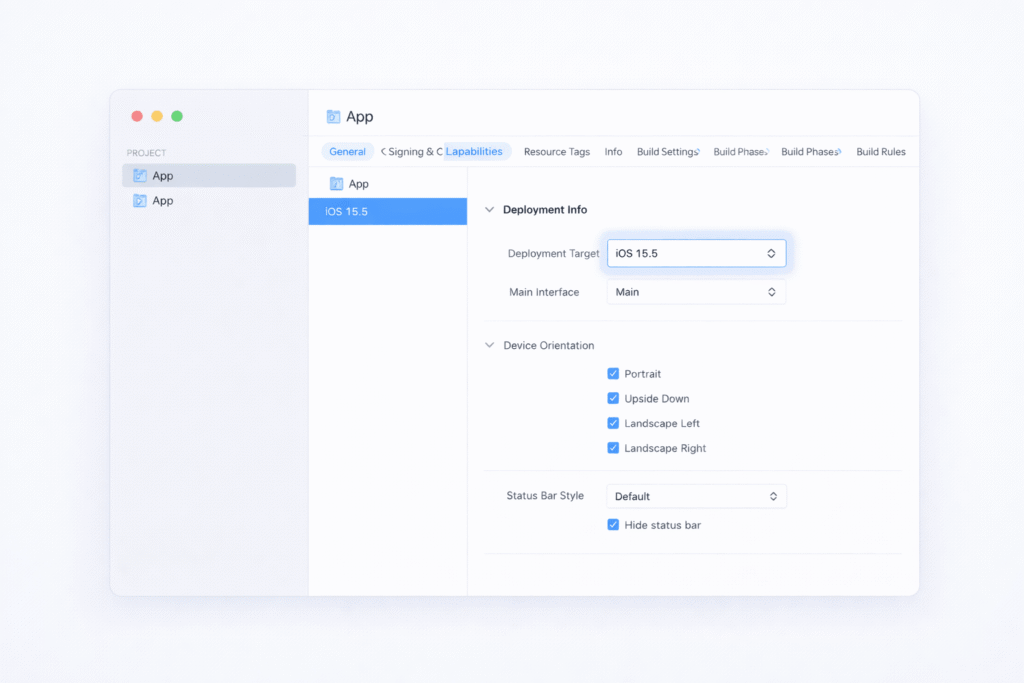This screenshot has width=1024, height=683.
Task: Uncheck Landscape Left orientation
Action: tap(613, 423)
